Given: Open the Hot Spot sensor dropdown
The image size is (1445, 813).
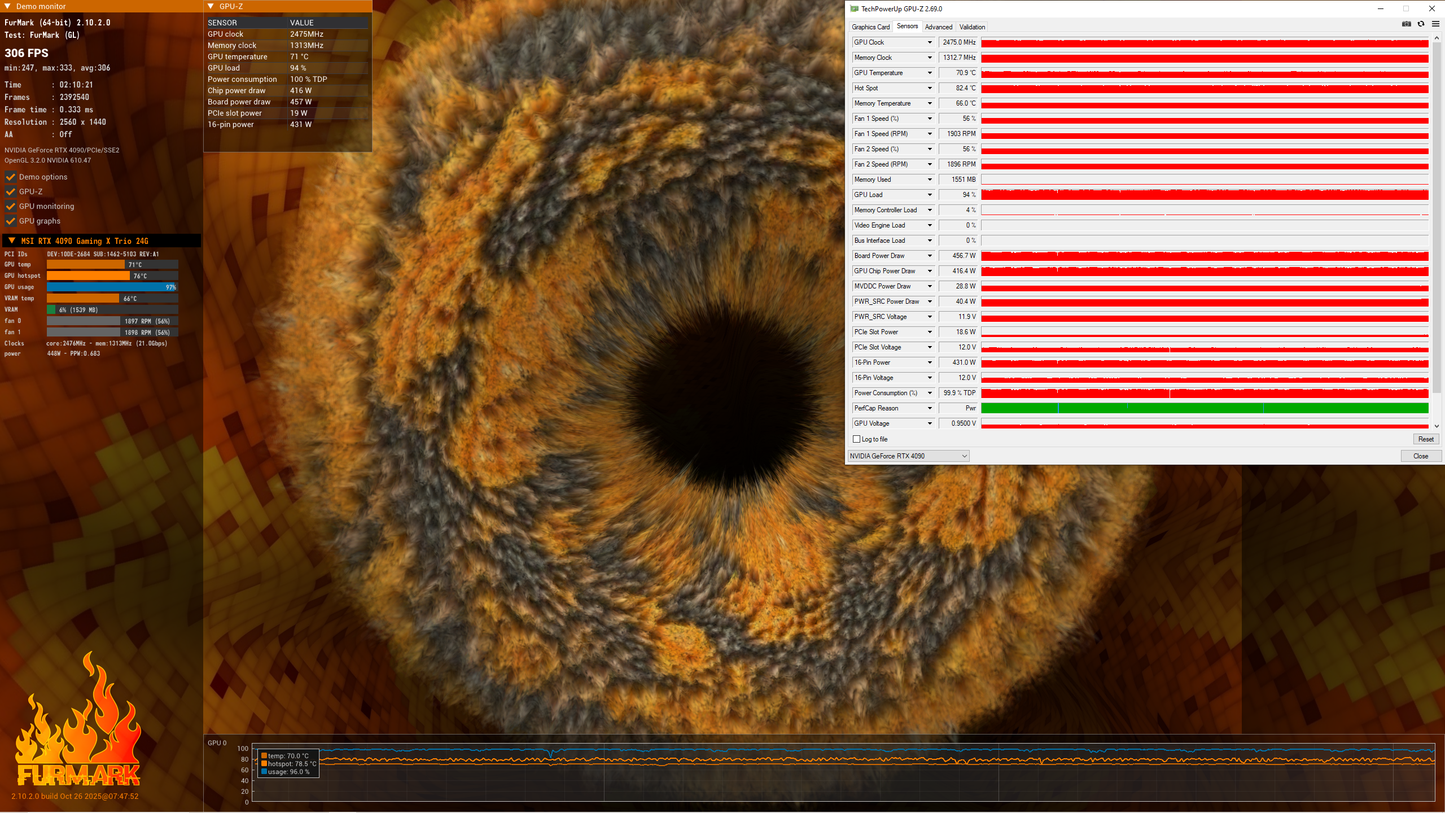Looking at the screenshot, I should (x=930, y=88).
